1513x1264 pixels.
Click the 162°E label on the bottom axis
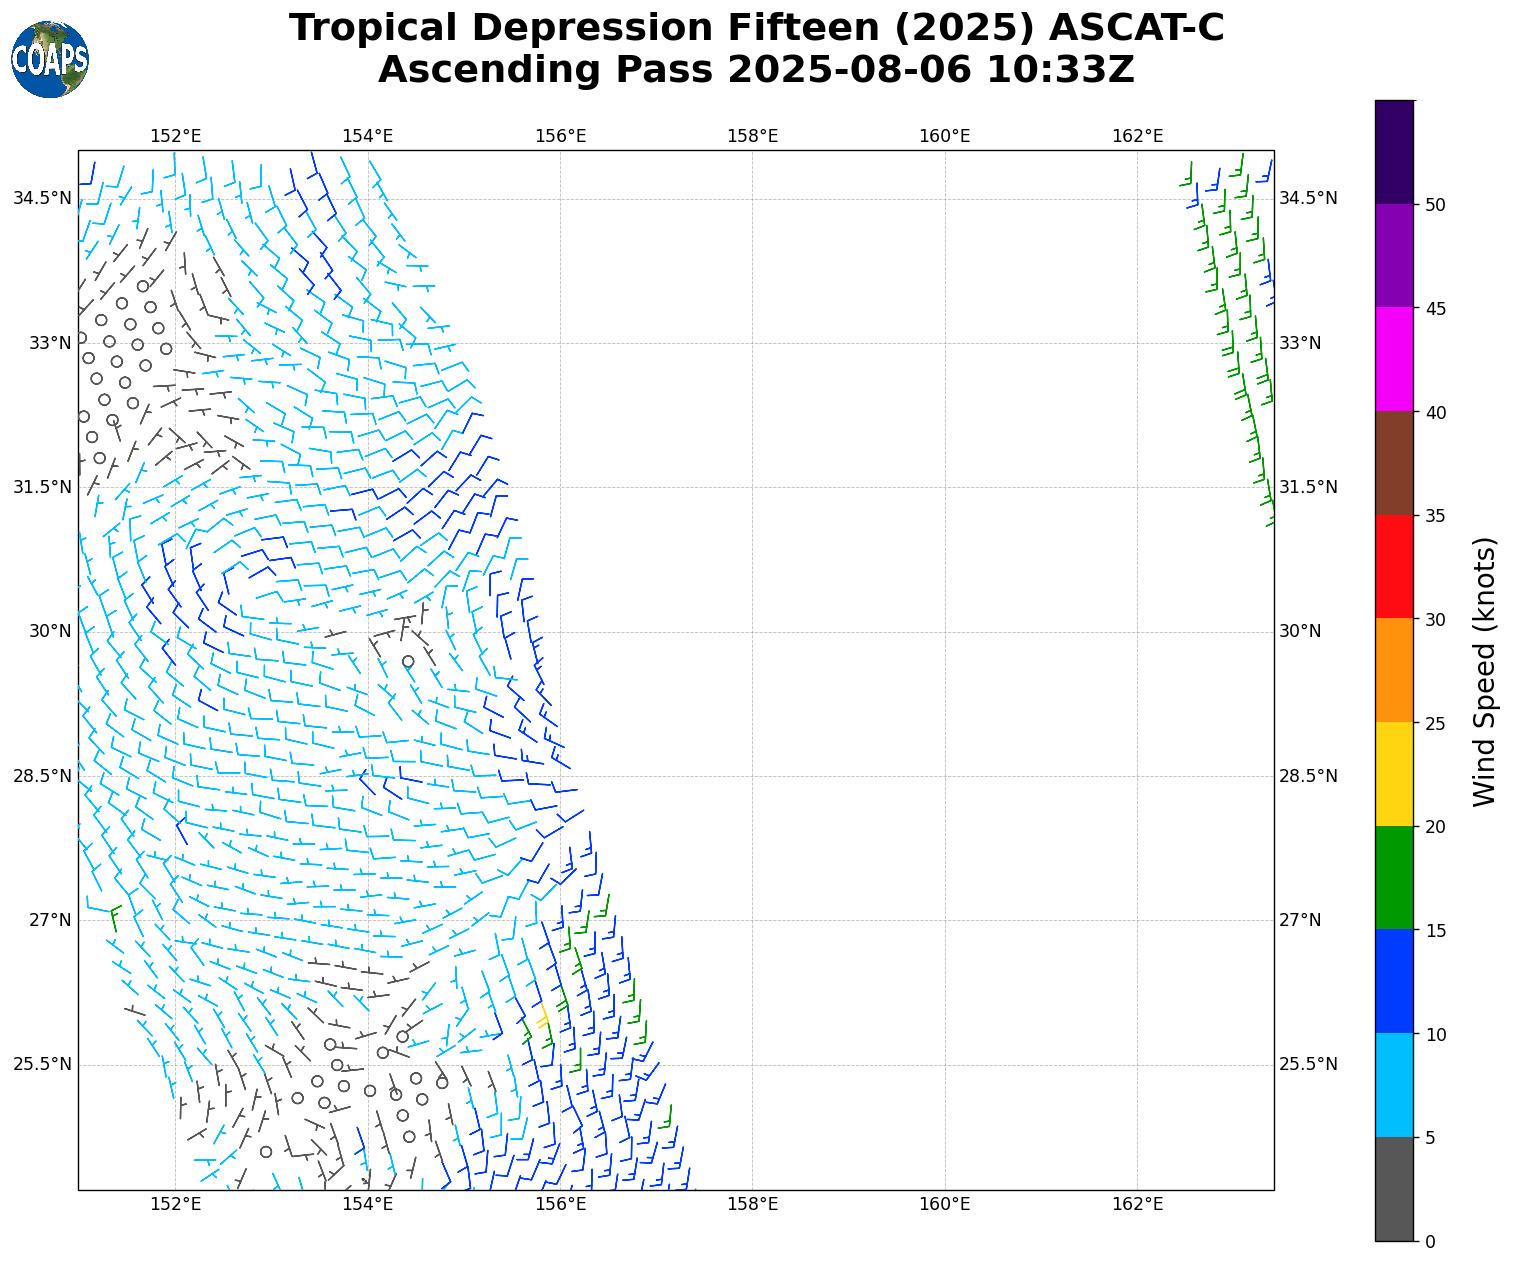[x=1137, y=1204]
